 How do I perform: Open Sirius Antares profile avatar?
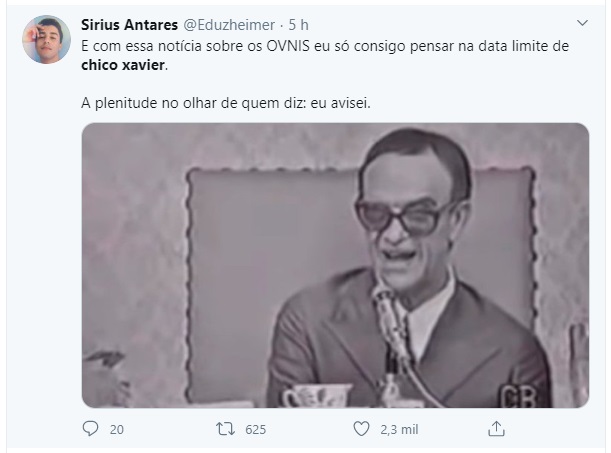pos(46,39)
